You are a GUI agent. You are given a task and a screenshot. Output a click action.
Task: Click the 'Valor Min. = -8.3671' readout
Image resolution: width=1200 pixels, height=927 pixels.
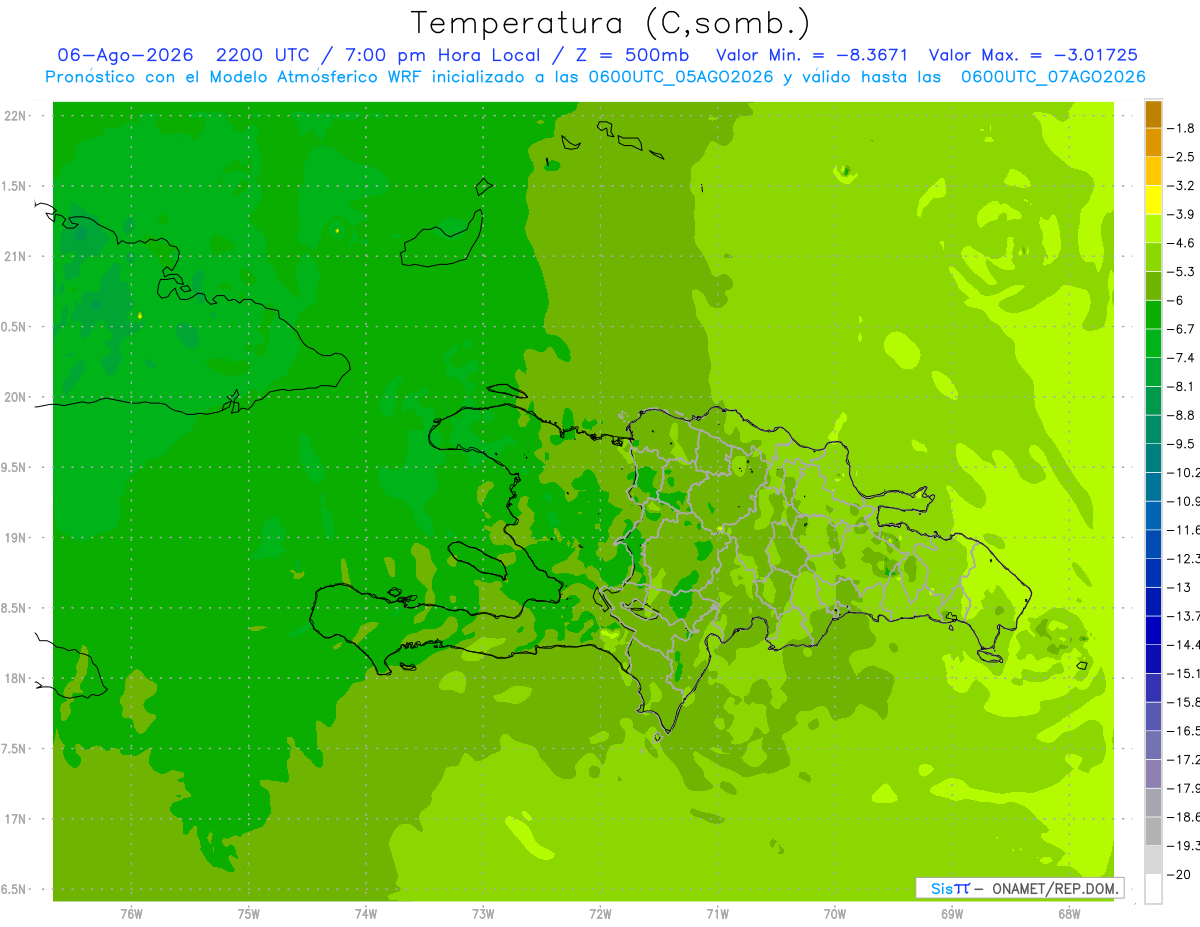[812, 55]
